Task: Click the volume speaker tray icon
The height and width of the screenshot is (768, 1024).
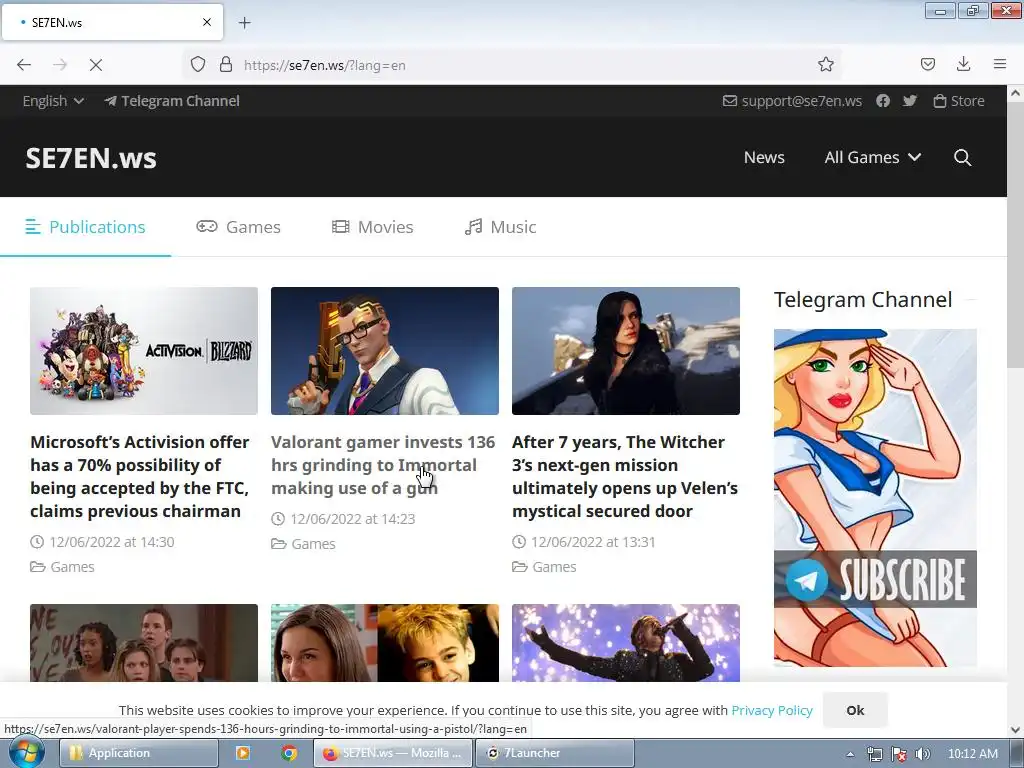Action: 923,754
